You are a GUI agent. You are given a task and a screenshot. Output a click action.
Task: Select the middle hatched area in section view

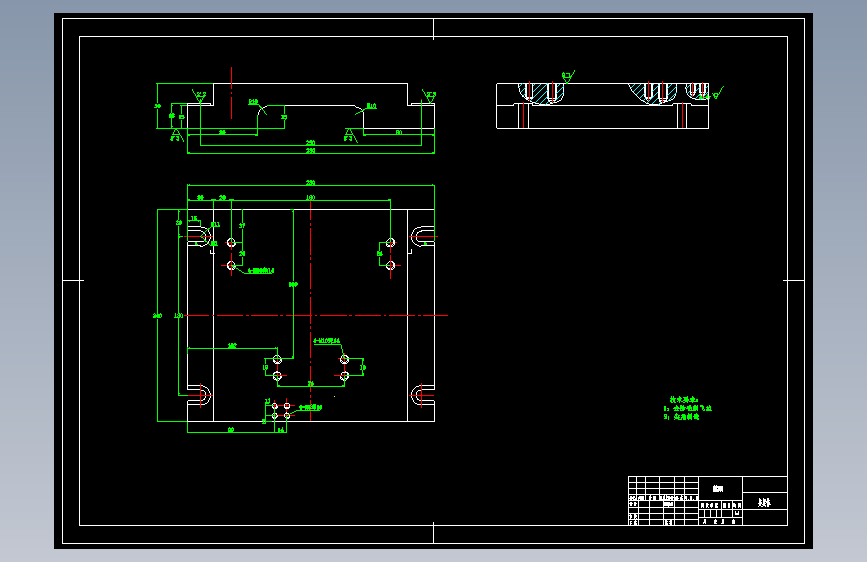(x=652, y=93)
